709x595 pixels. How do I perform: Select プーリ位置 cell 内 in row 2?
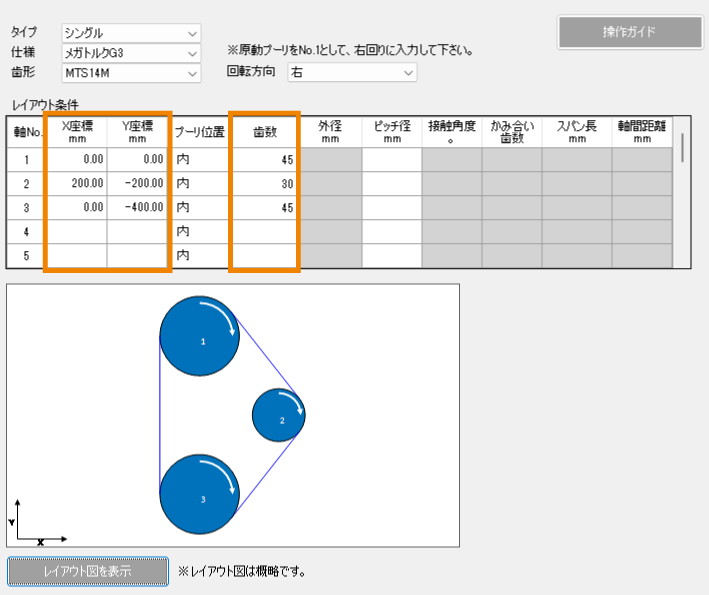(x=200, y=183)
